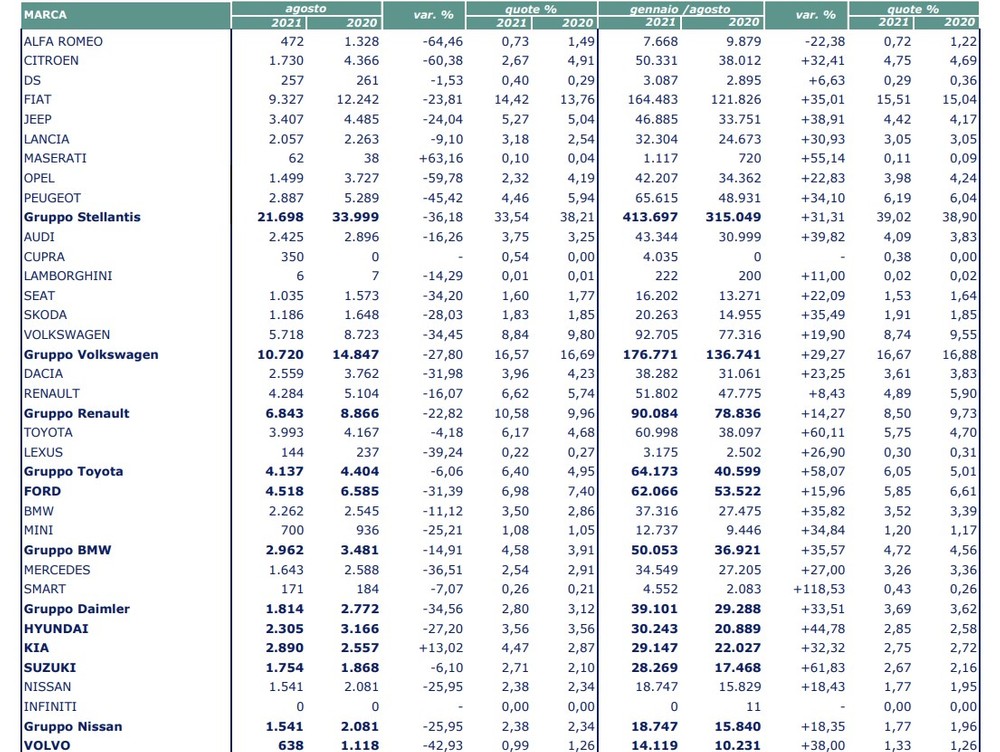Screen dimensions: 1000x752
Task: Select the Gruppo Renault total label
Action: pyautogui.click(x=77, y=413)
